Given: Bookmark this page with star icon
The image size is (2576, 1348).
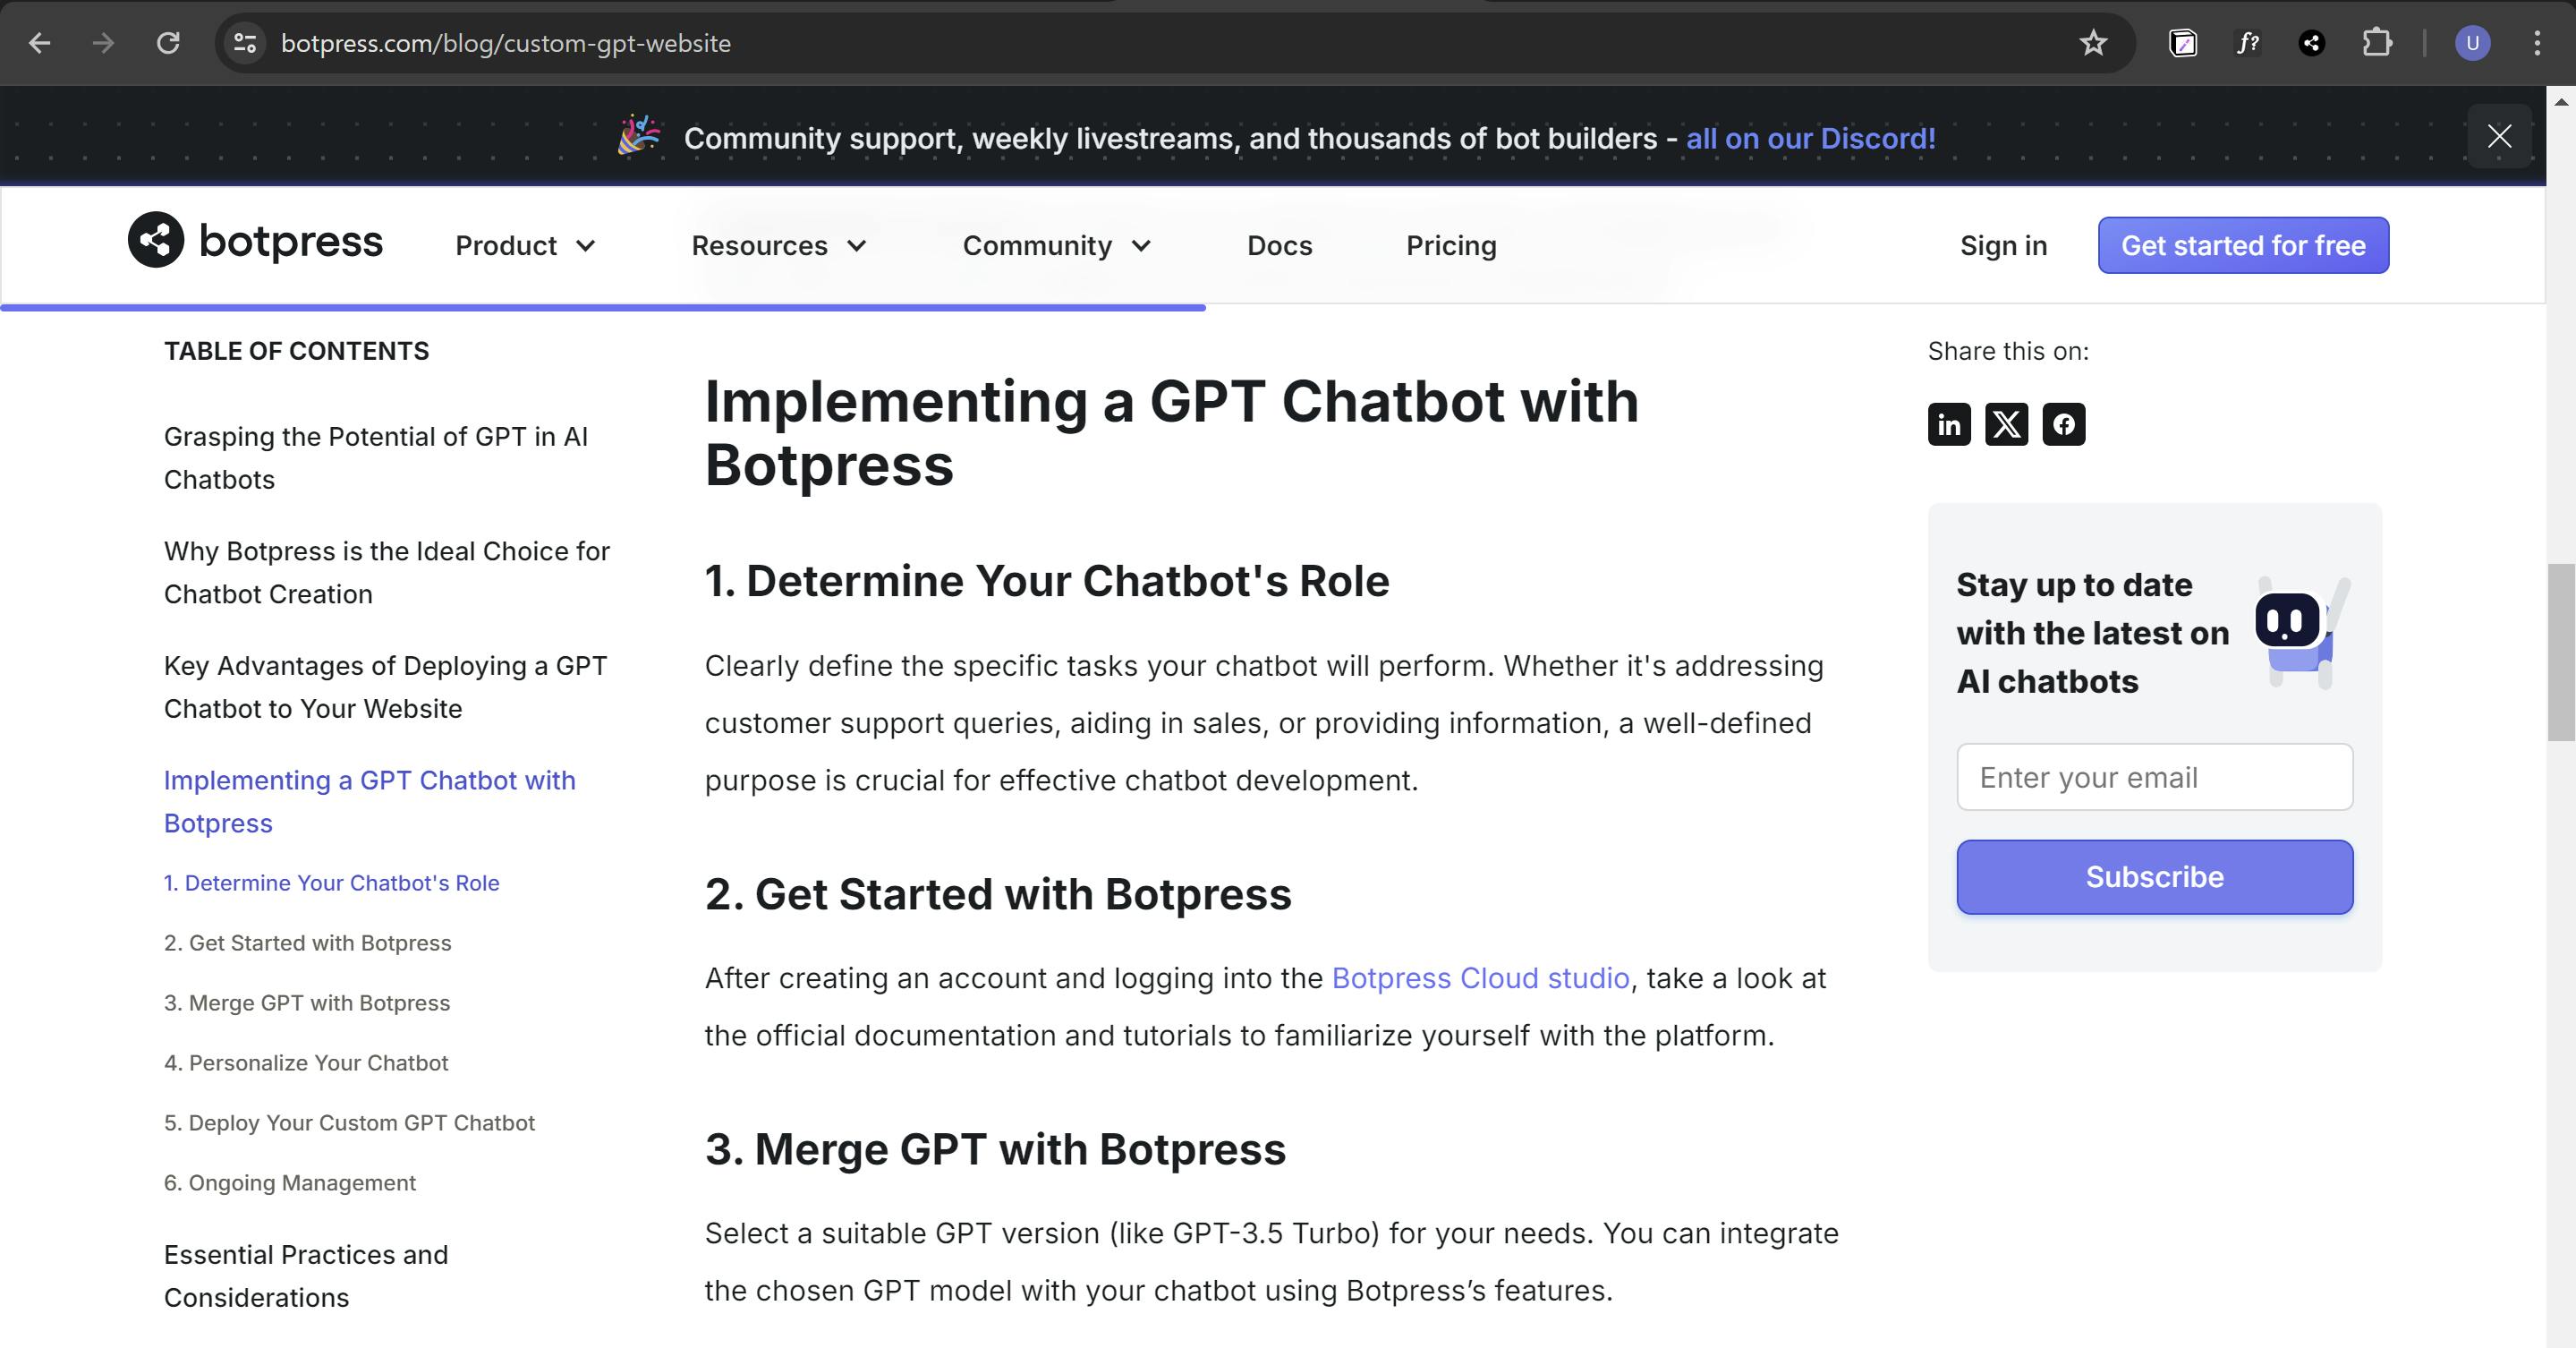Looking at the screenshot, I should [2092, 43].
